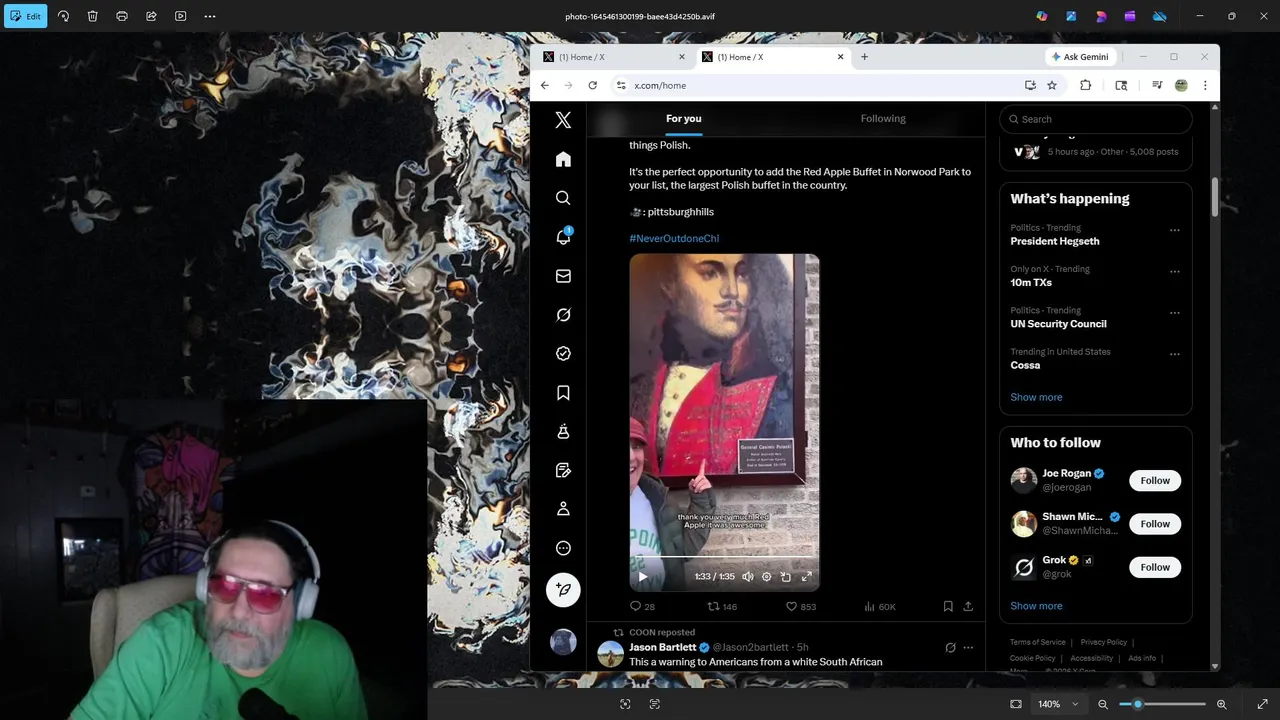Mute the video using speaker icon
Screen dimensions: 1280x720
pos(747,576)
